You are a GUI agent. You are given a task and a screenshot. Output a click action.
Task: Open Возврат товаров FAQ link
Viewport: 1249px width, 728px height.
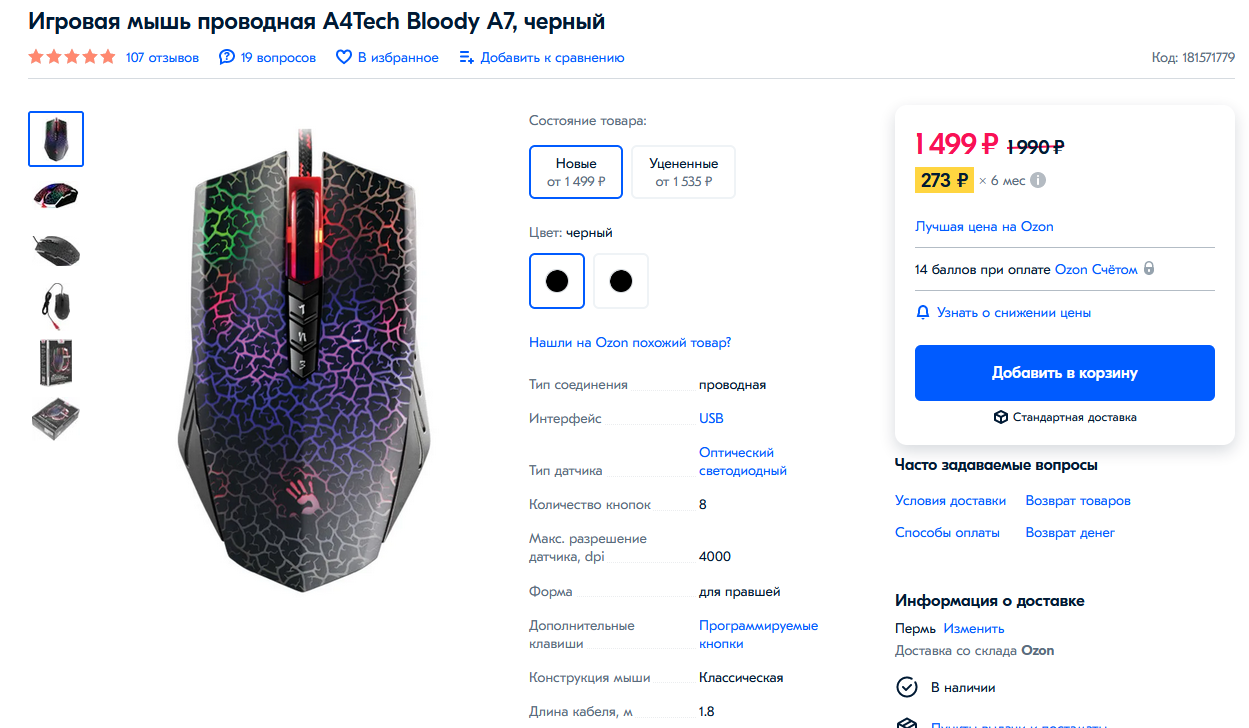1078,501
